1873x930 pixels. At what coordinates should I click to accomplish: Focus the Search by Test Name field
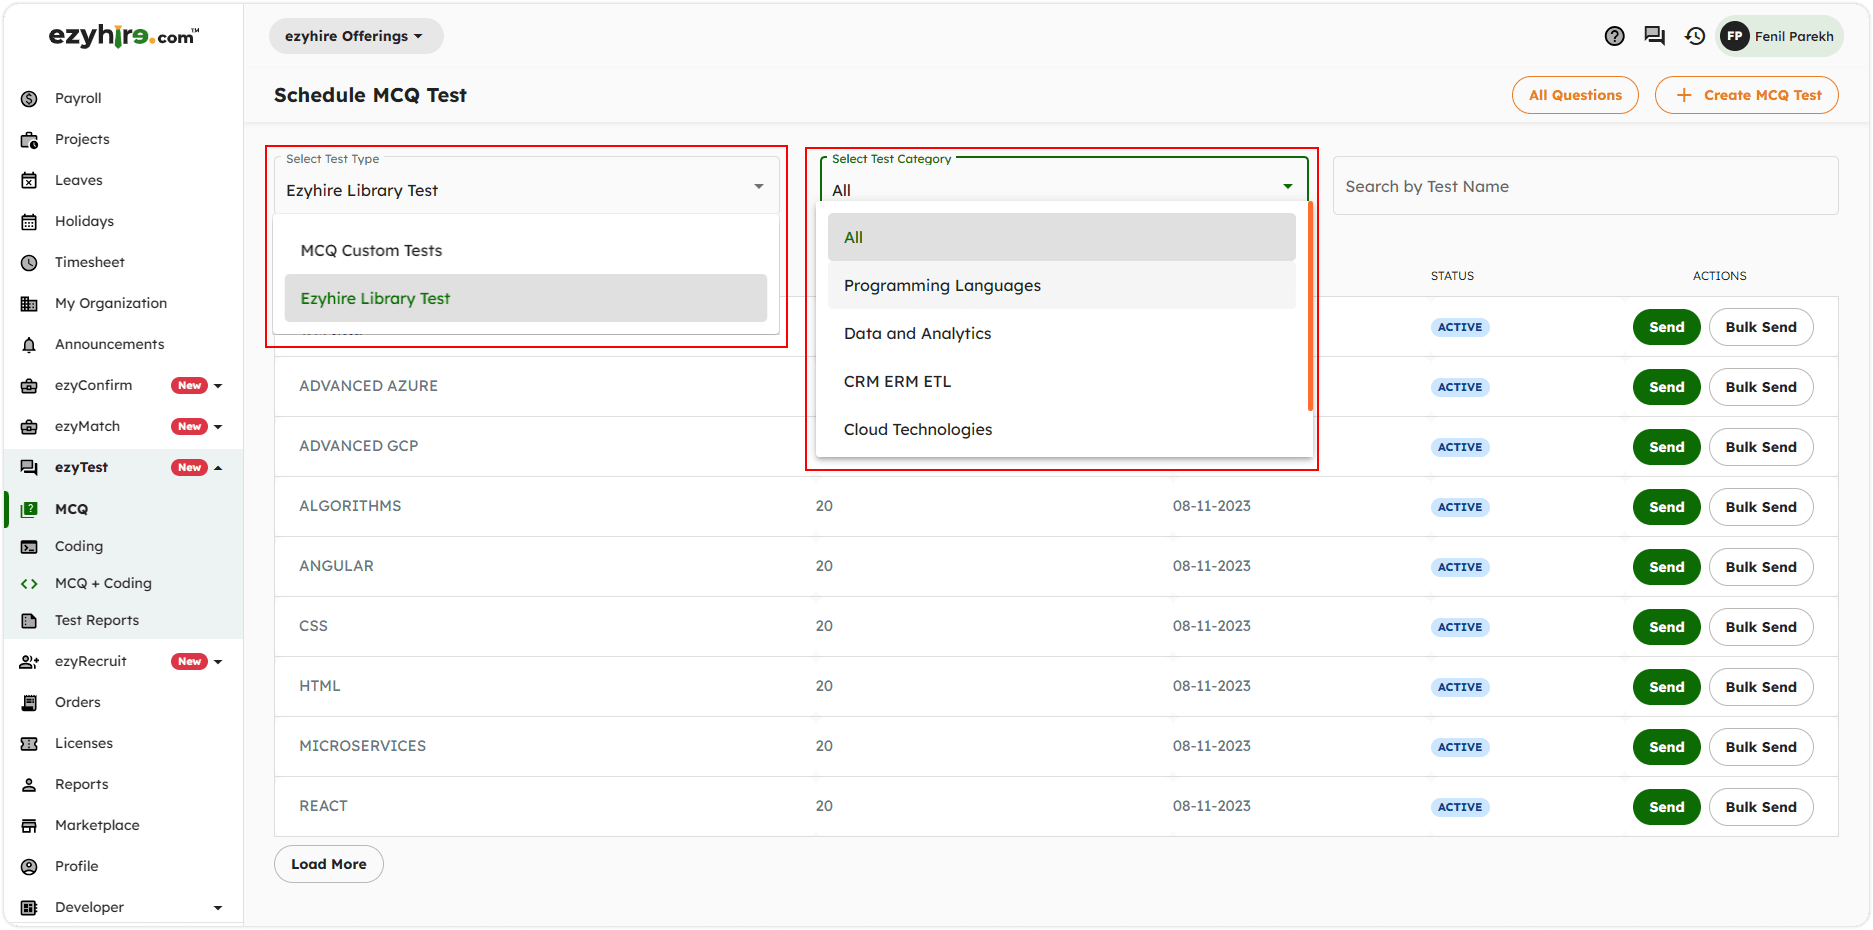point(1585,186)
